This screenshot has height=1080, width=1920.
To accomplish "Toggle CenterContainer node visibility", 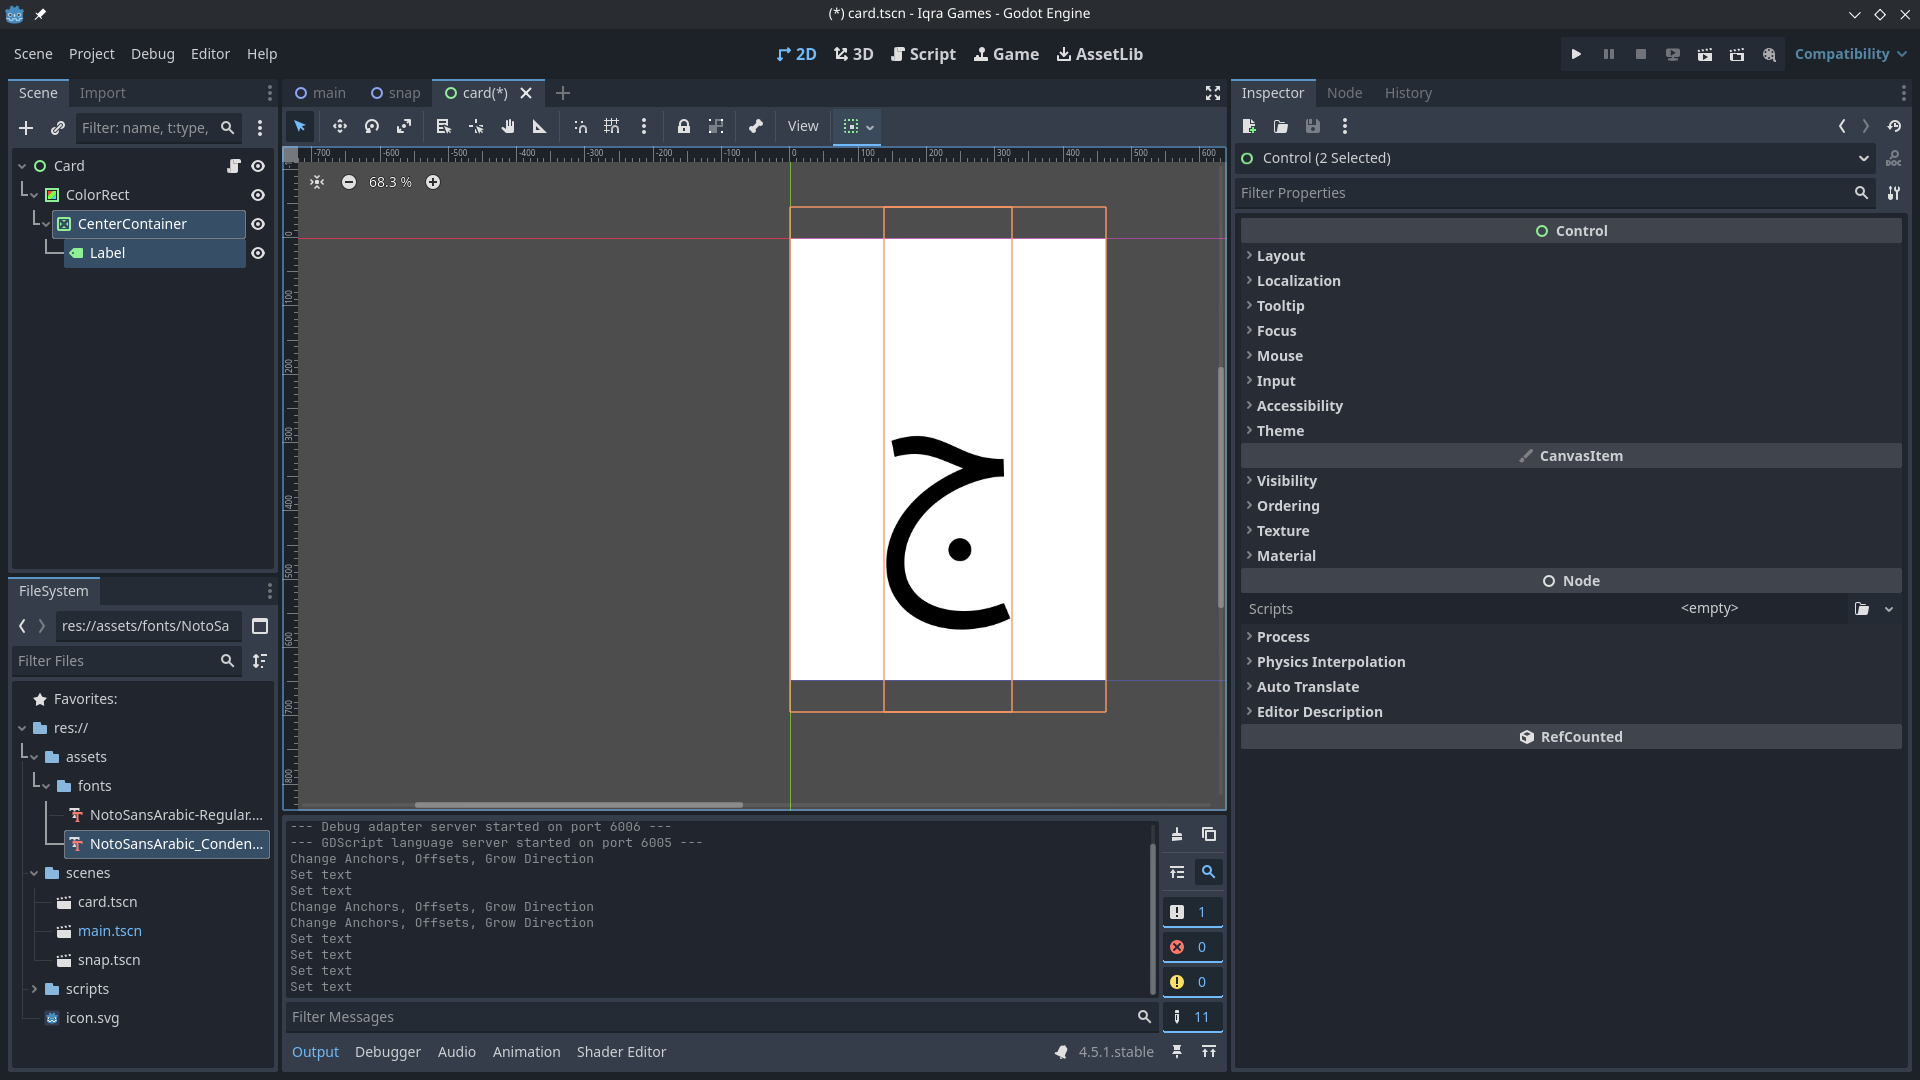I will (258, 224).
